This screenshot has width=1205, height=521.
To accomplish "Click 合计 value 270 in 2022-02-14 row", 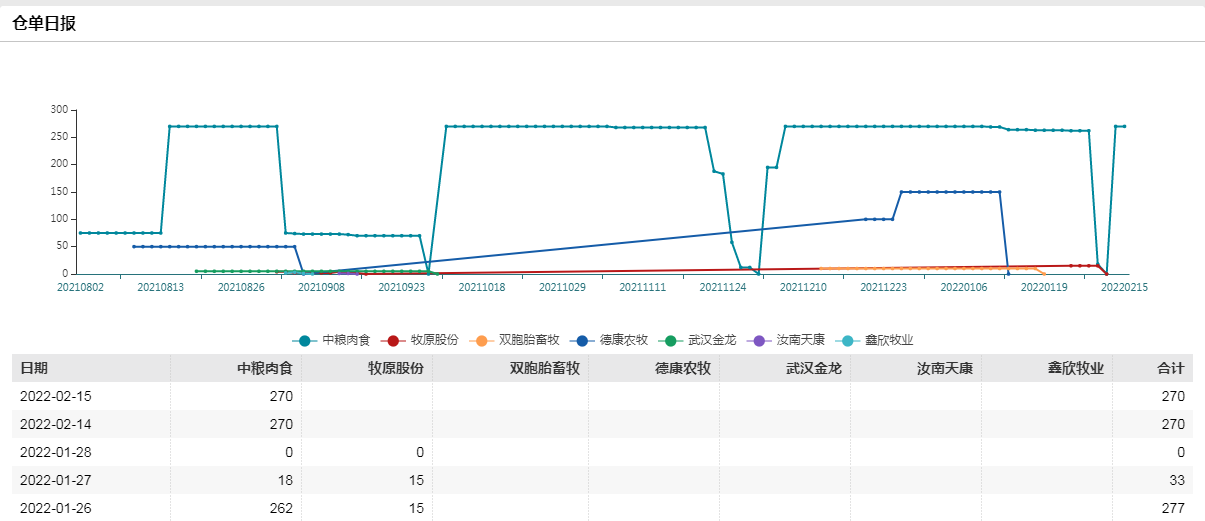I will tap(1172, 424).
